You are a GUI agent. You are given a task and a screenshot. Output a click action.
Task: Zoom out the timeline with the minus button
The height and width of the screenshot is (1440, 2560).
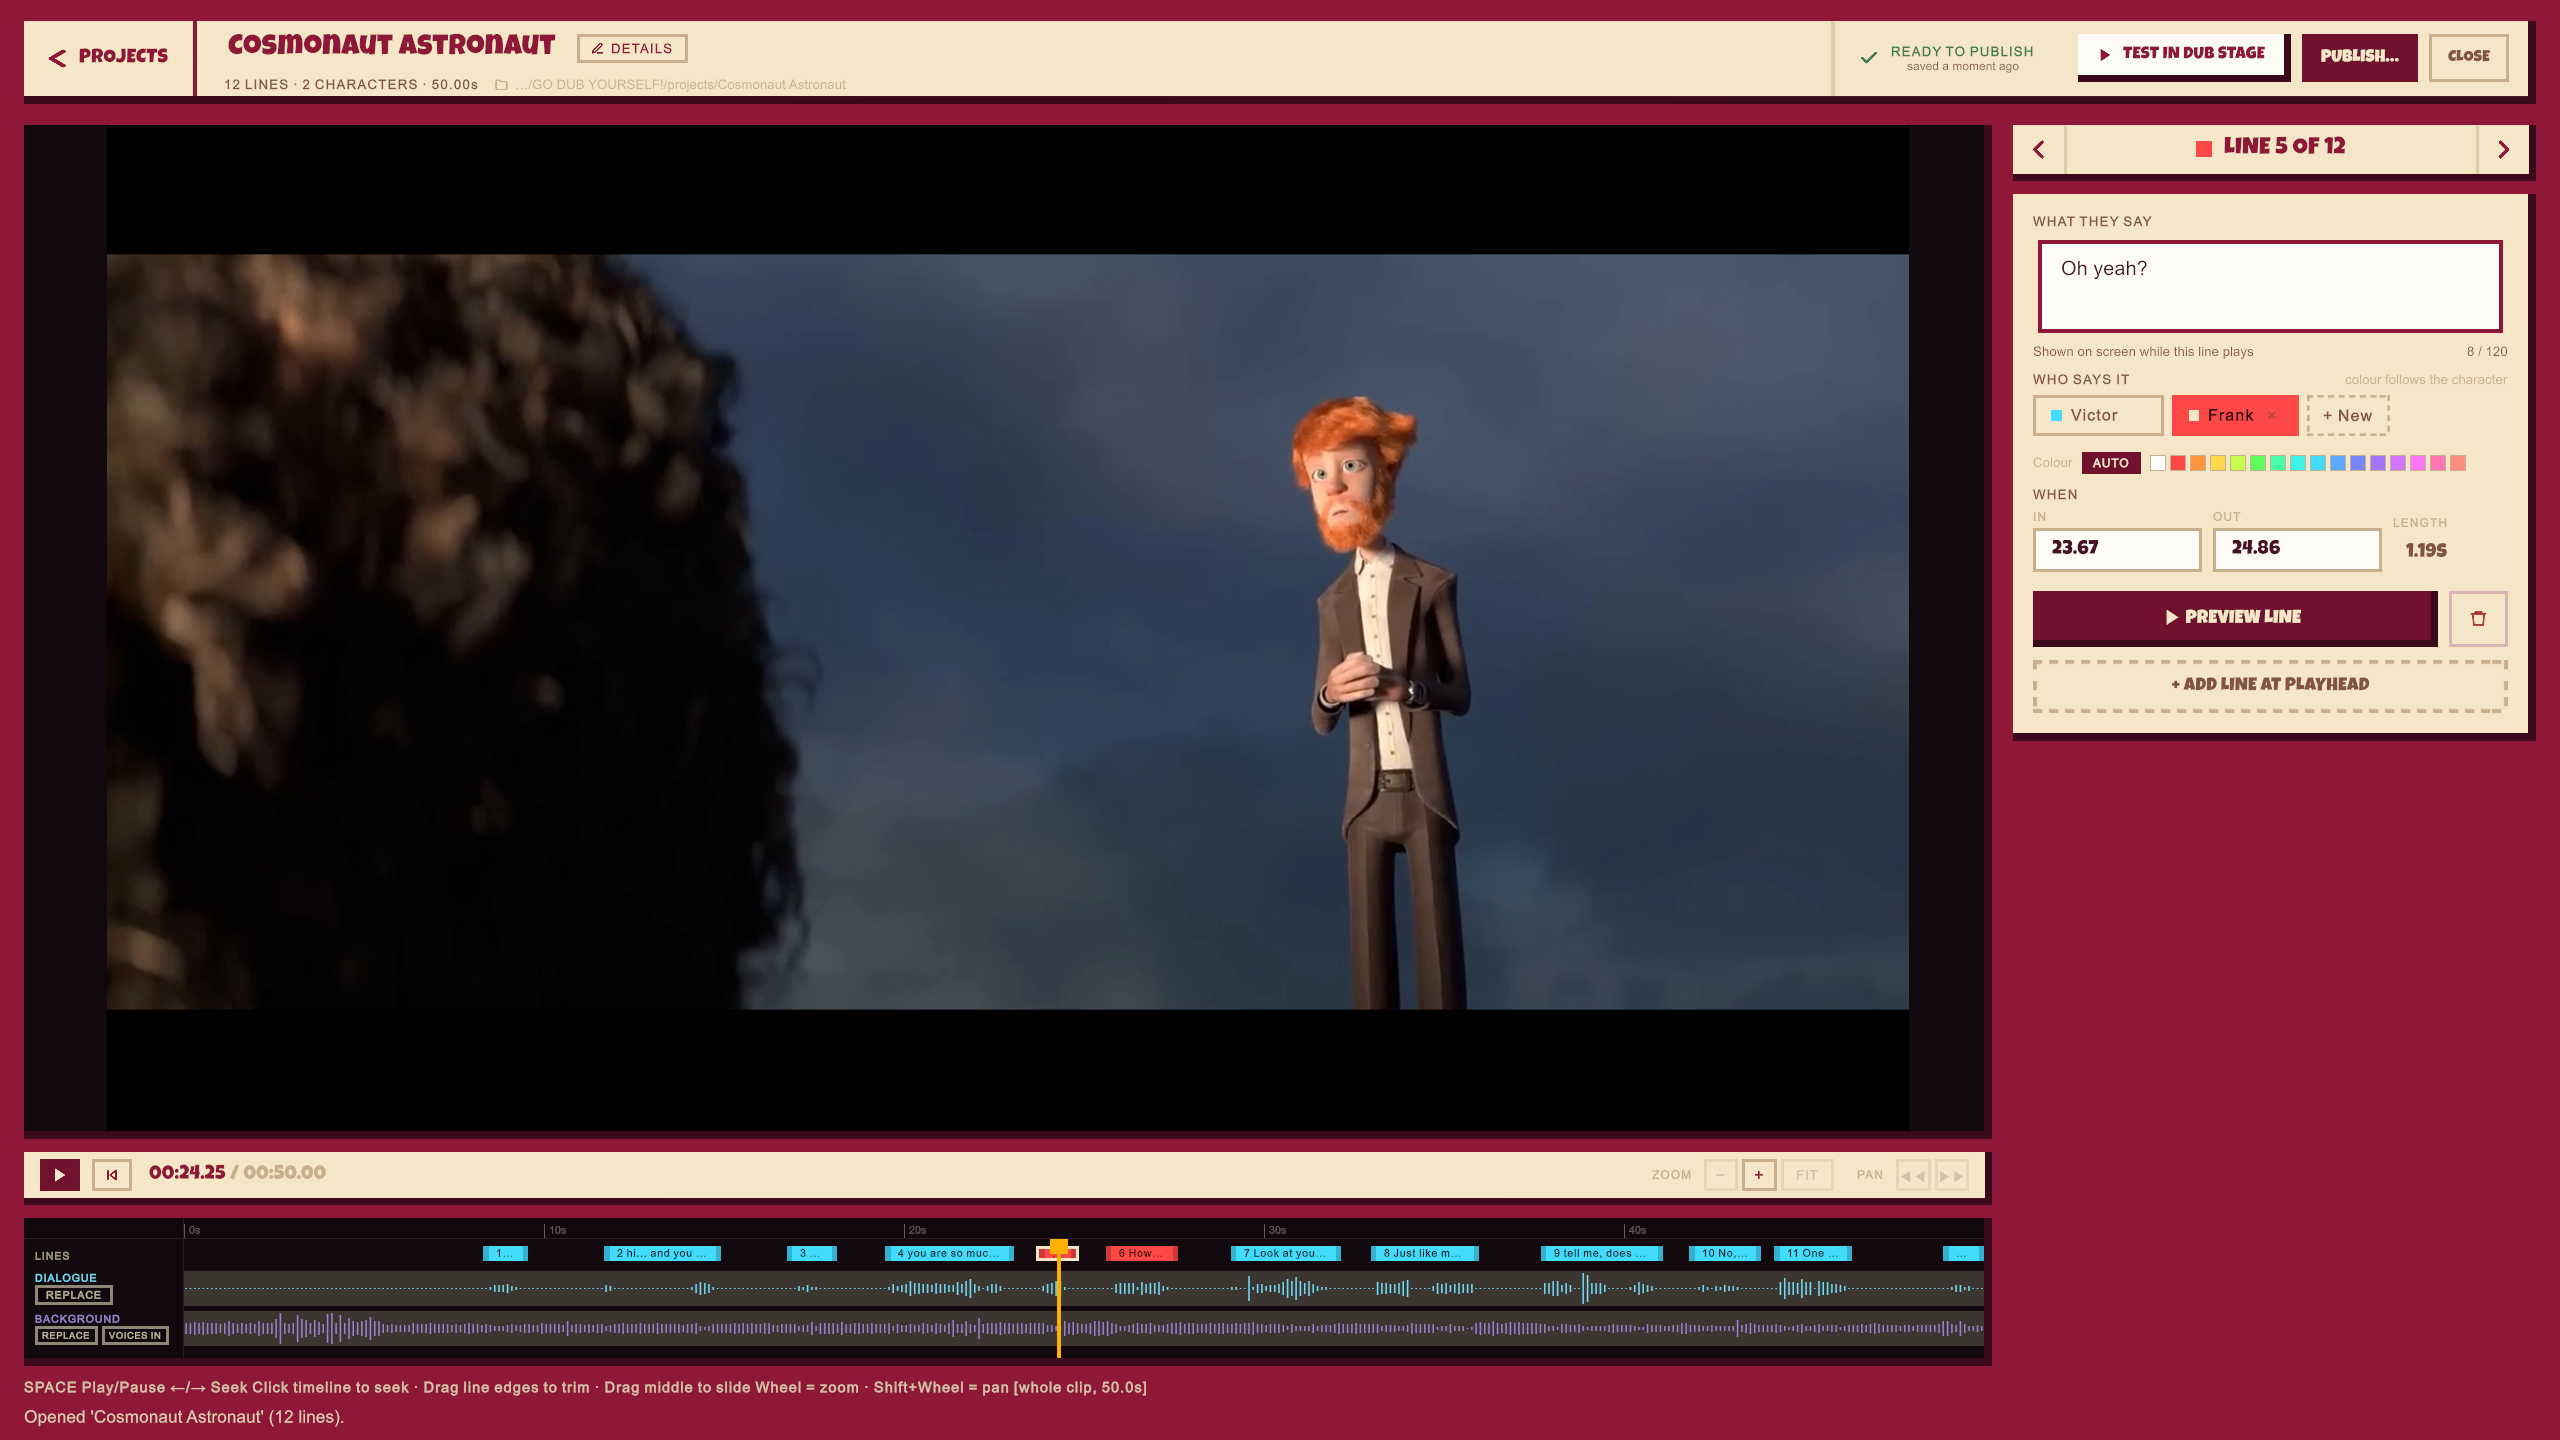coord(1720,1174)
